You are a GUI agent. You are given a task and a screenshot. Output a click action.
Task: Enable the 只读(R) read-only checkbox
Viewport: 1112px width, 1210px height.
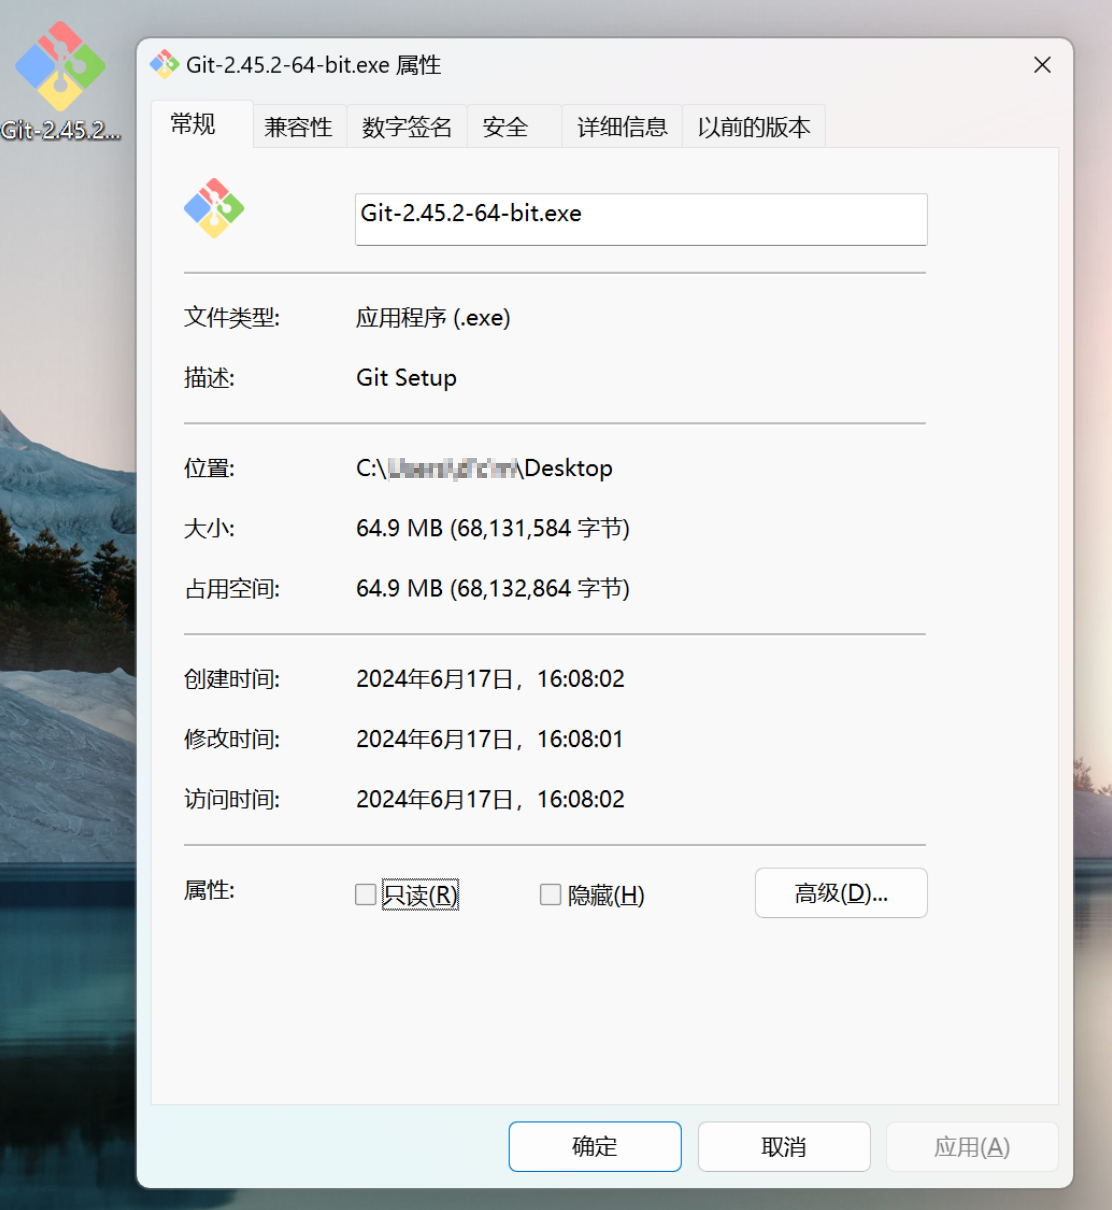(x=366, y=894)
